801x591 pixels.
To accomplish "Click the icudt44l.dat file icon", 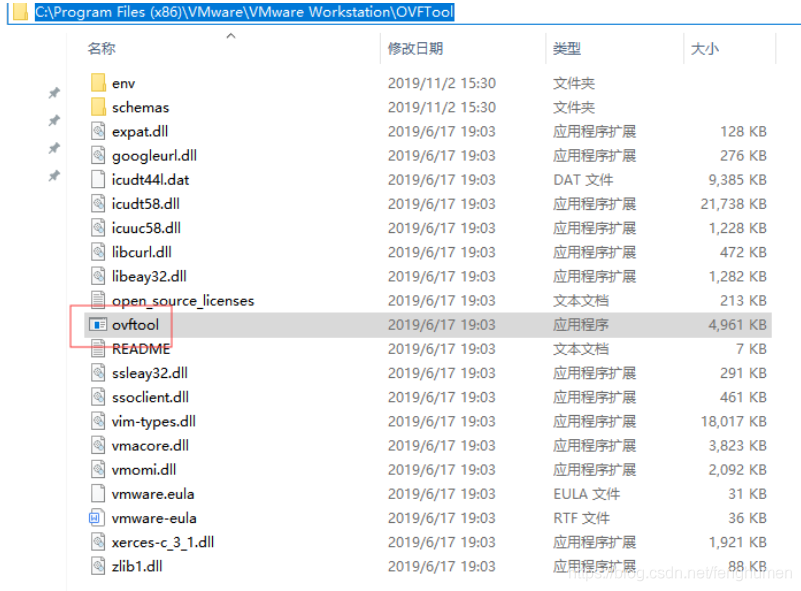I will (x=98, y=179).
